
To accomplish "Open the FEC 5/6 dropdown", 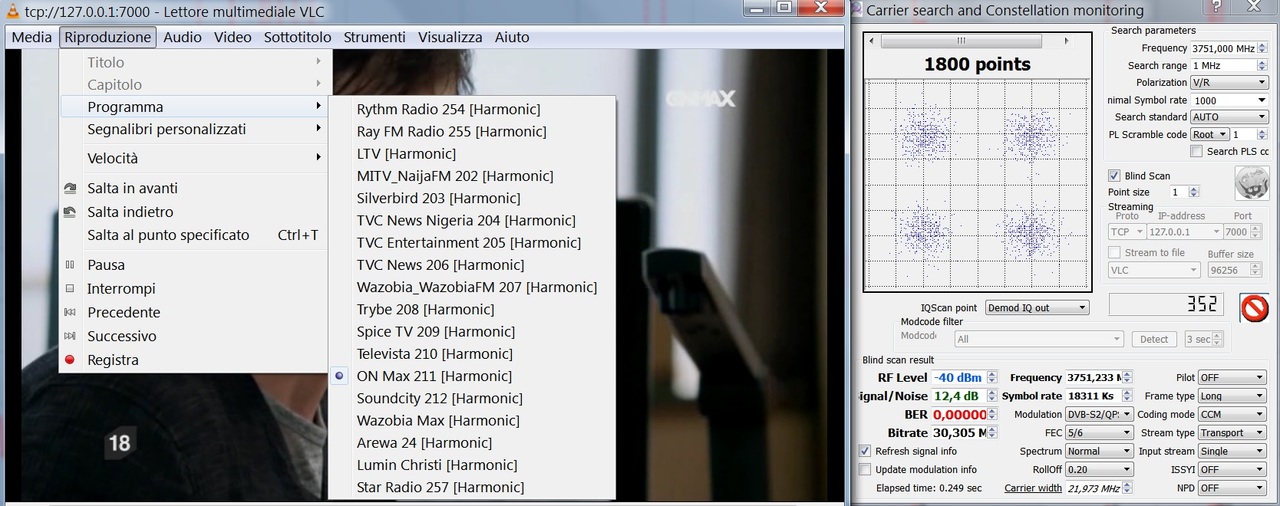I will [1099, 433].
